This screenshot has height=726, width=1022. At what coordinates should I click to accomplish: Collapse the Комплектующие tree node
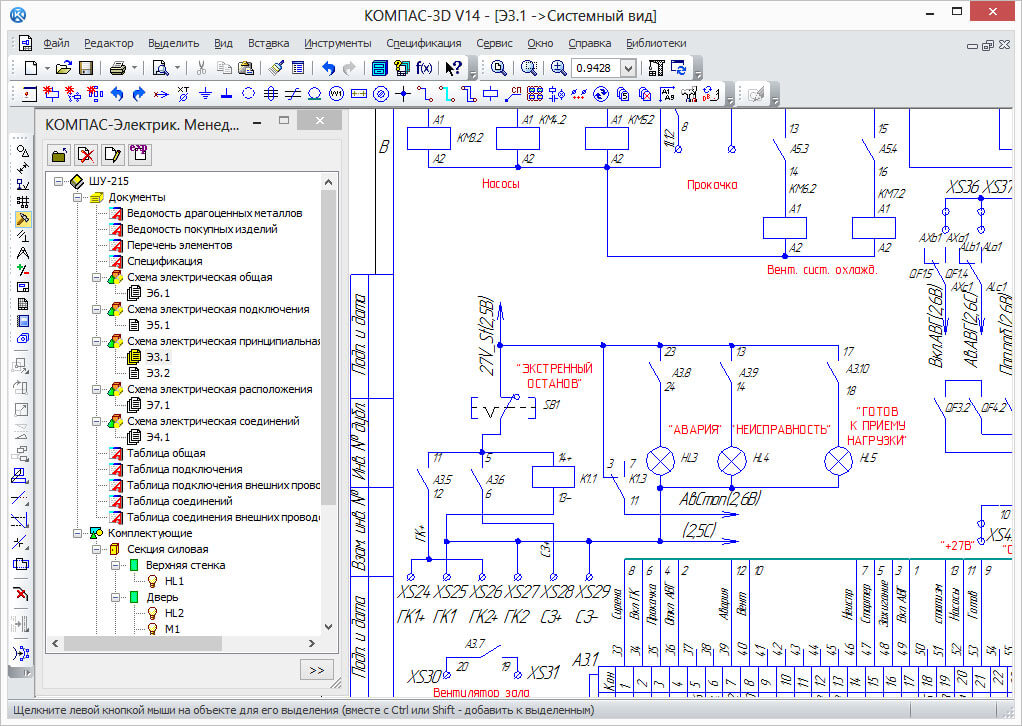[76, 533]
